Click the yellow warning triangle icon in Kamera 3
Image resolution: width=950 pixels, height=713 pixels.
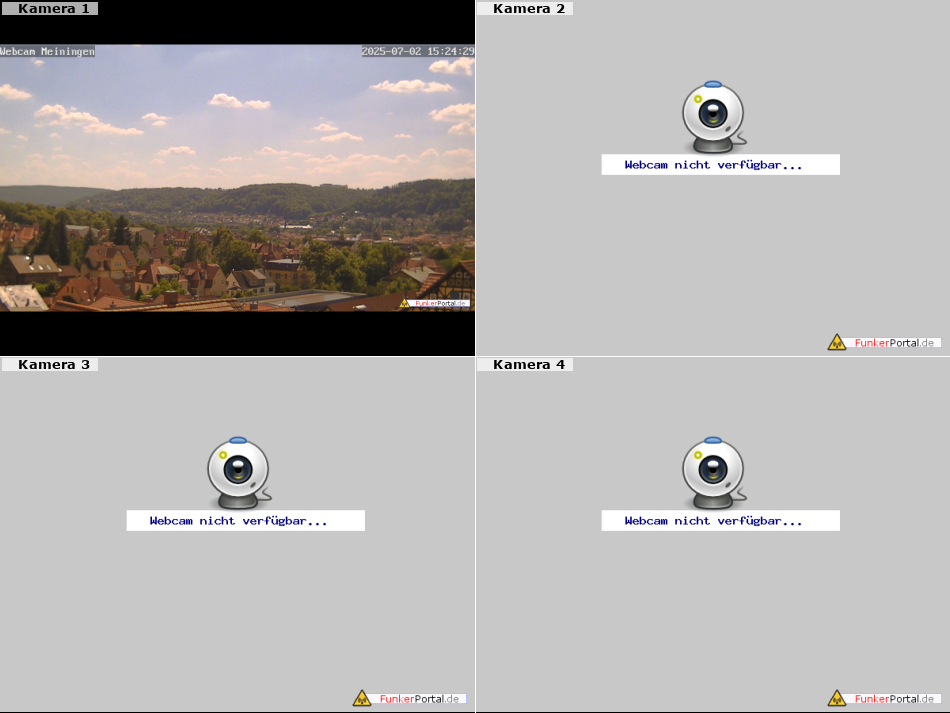tap(362, 698)
